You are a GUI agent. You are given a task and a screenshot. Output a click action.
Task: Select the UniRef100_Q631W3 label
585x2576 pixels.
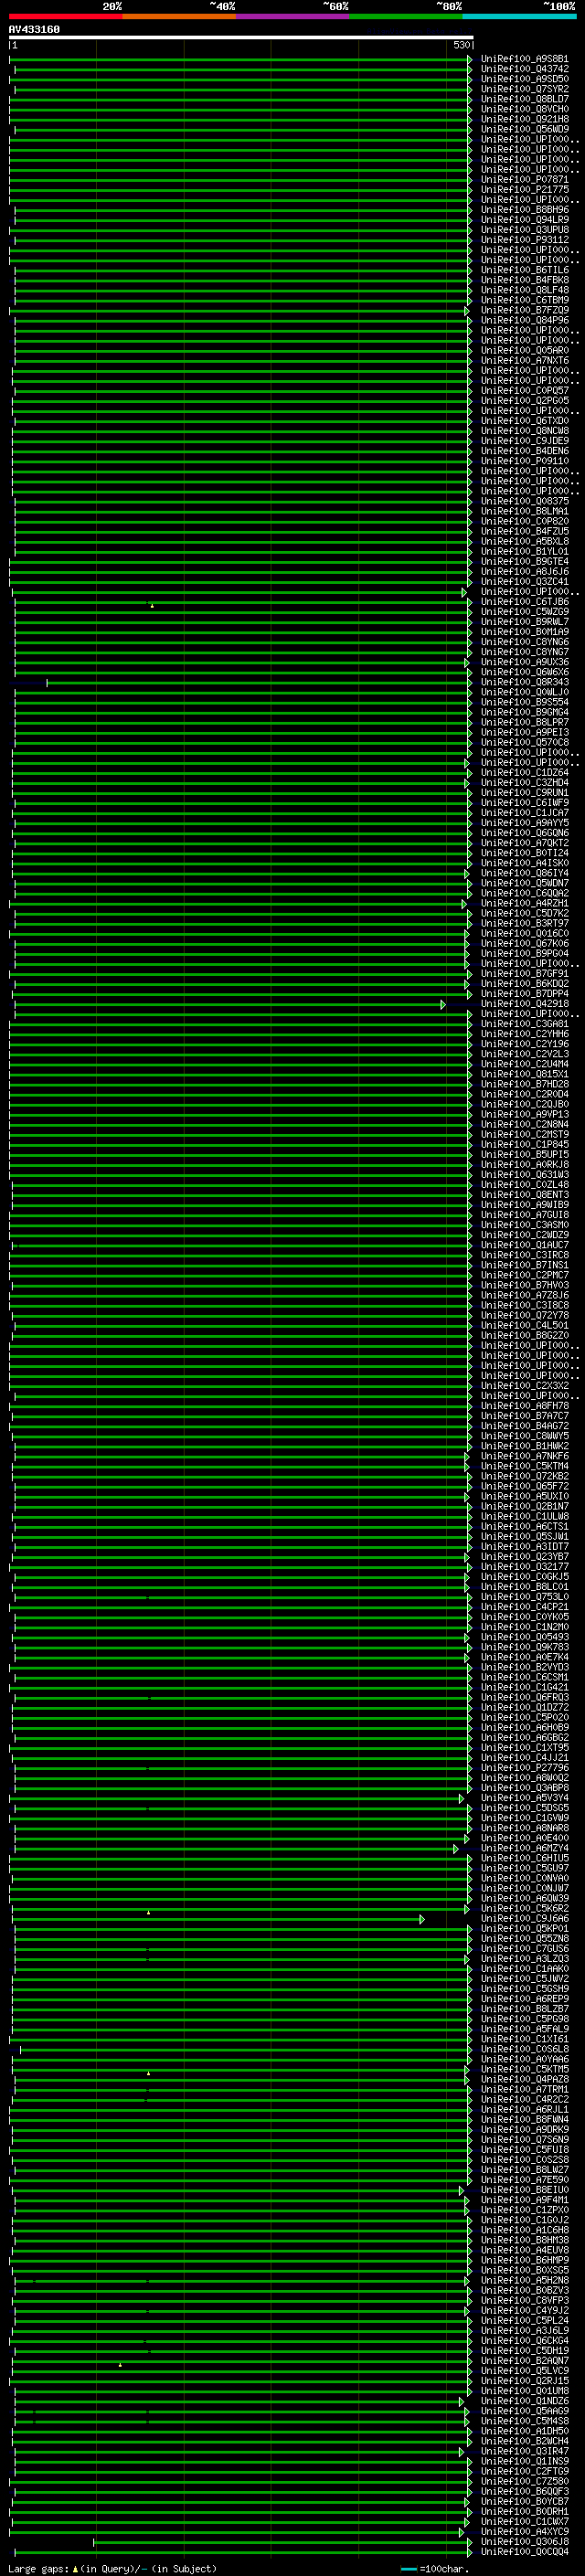(524, 1175)
